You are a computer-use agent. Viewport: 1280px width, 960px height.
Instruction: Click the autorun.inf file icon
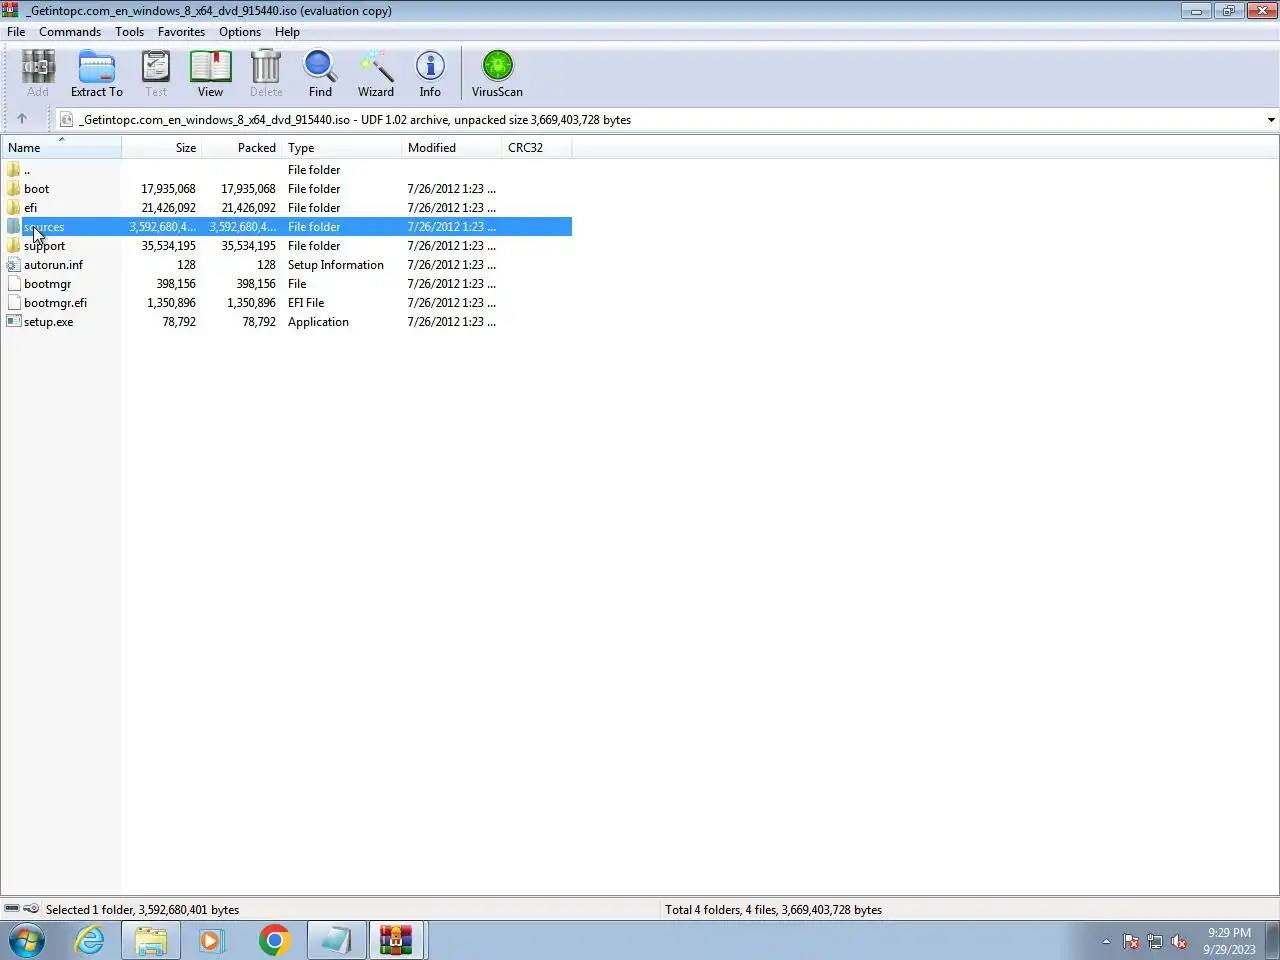(13, 264)
